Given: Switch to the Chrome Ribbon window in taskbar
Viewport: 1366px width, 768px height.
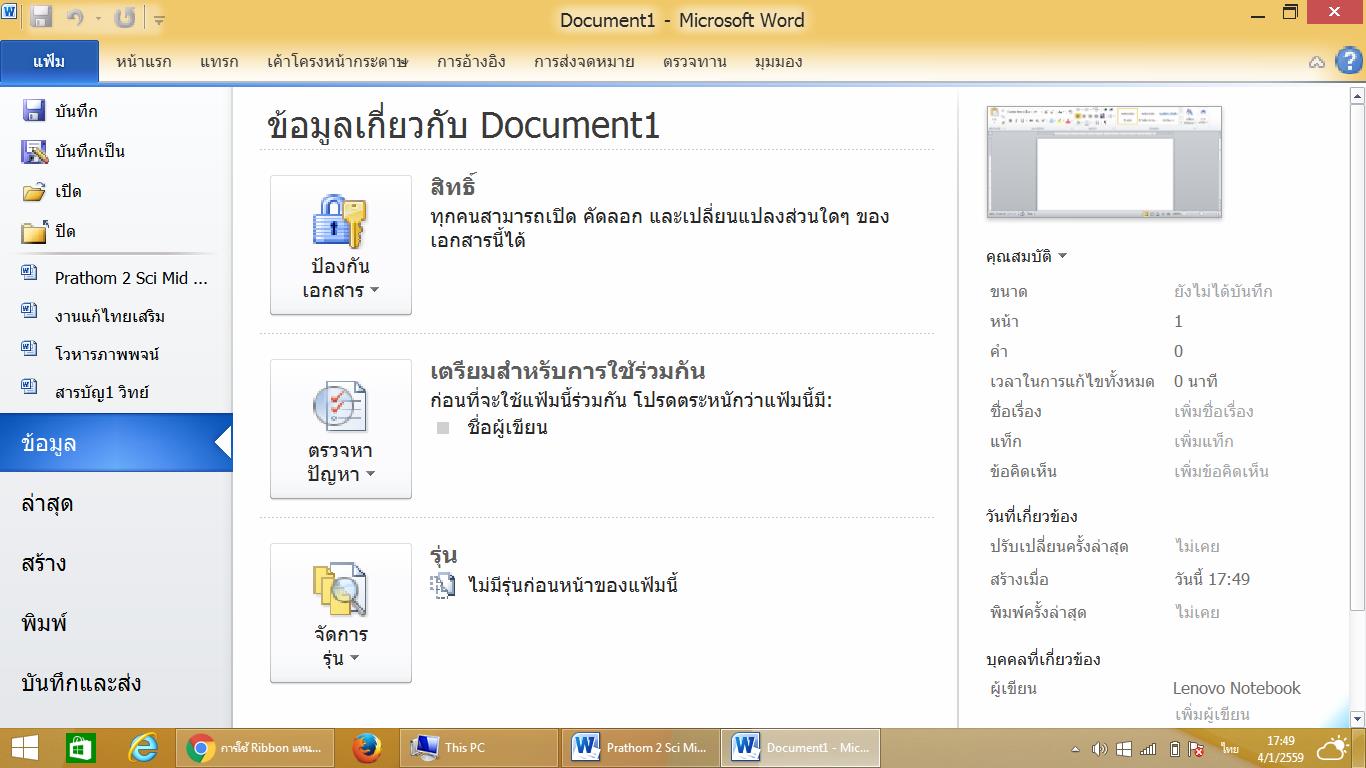Looking at the screenshot, I should (256, 748).
